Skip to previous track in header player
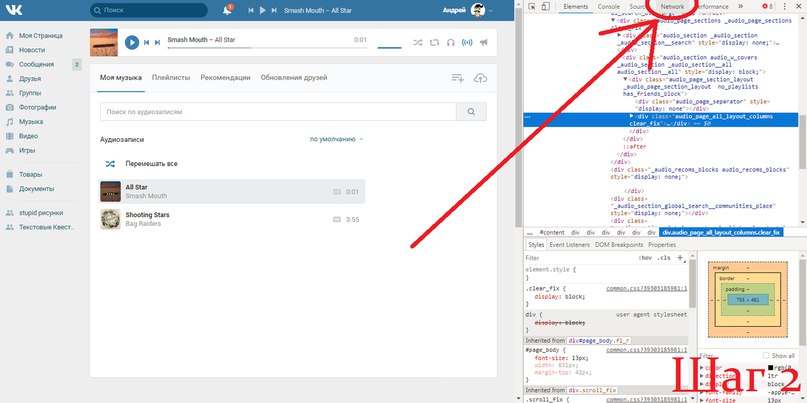 click(x=251, y=10)
